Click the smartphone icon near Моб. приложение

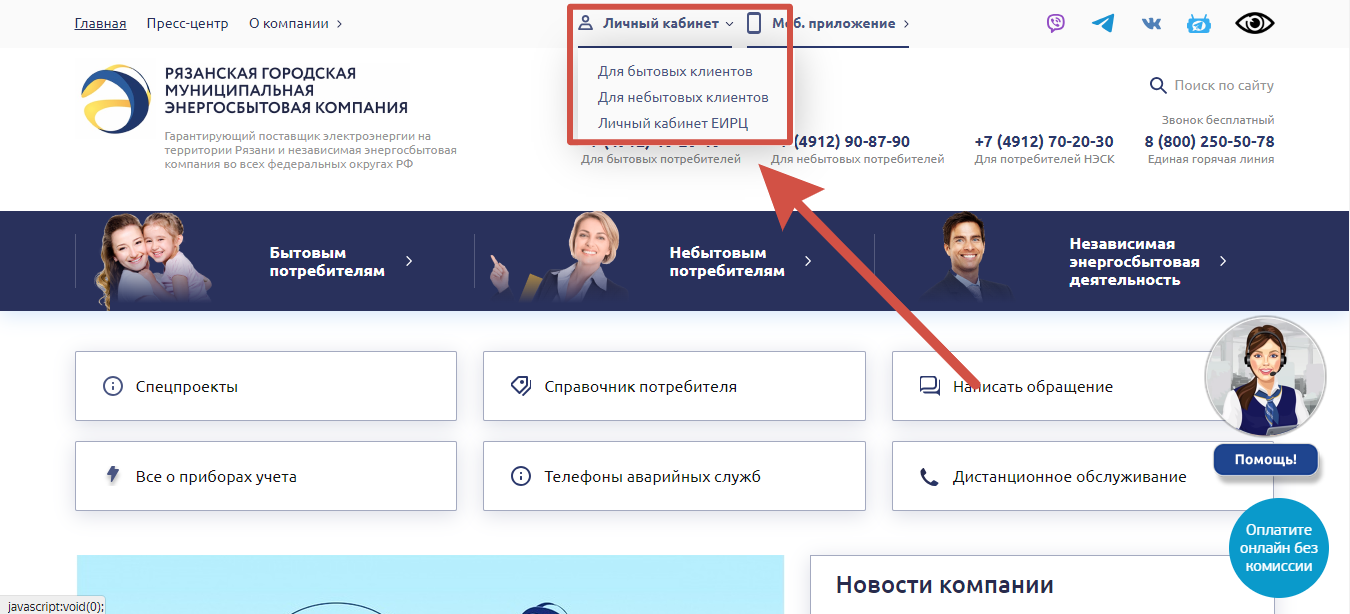coord(754,23)
